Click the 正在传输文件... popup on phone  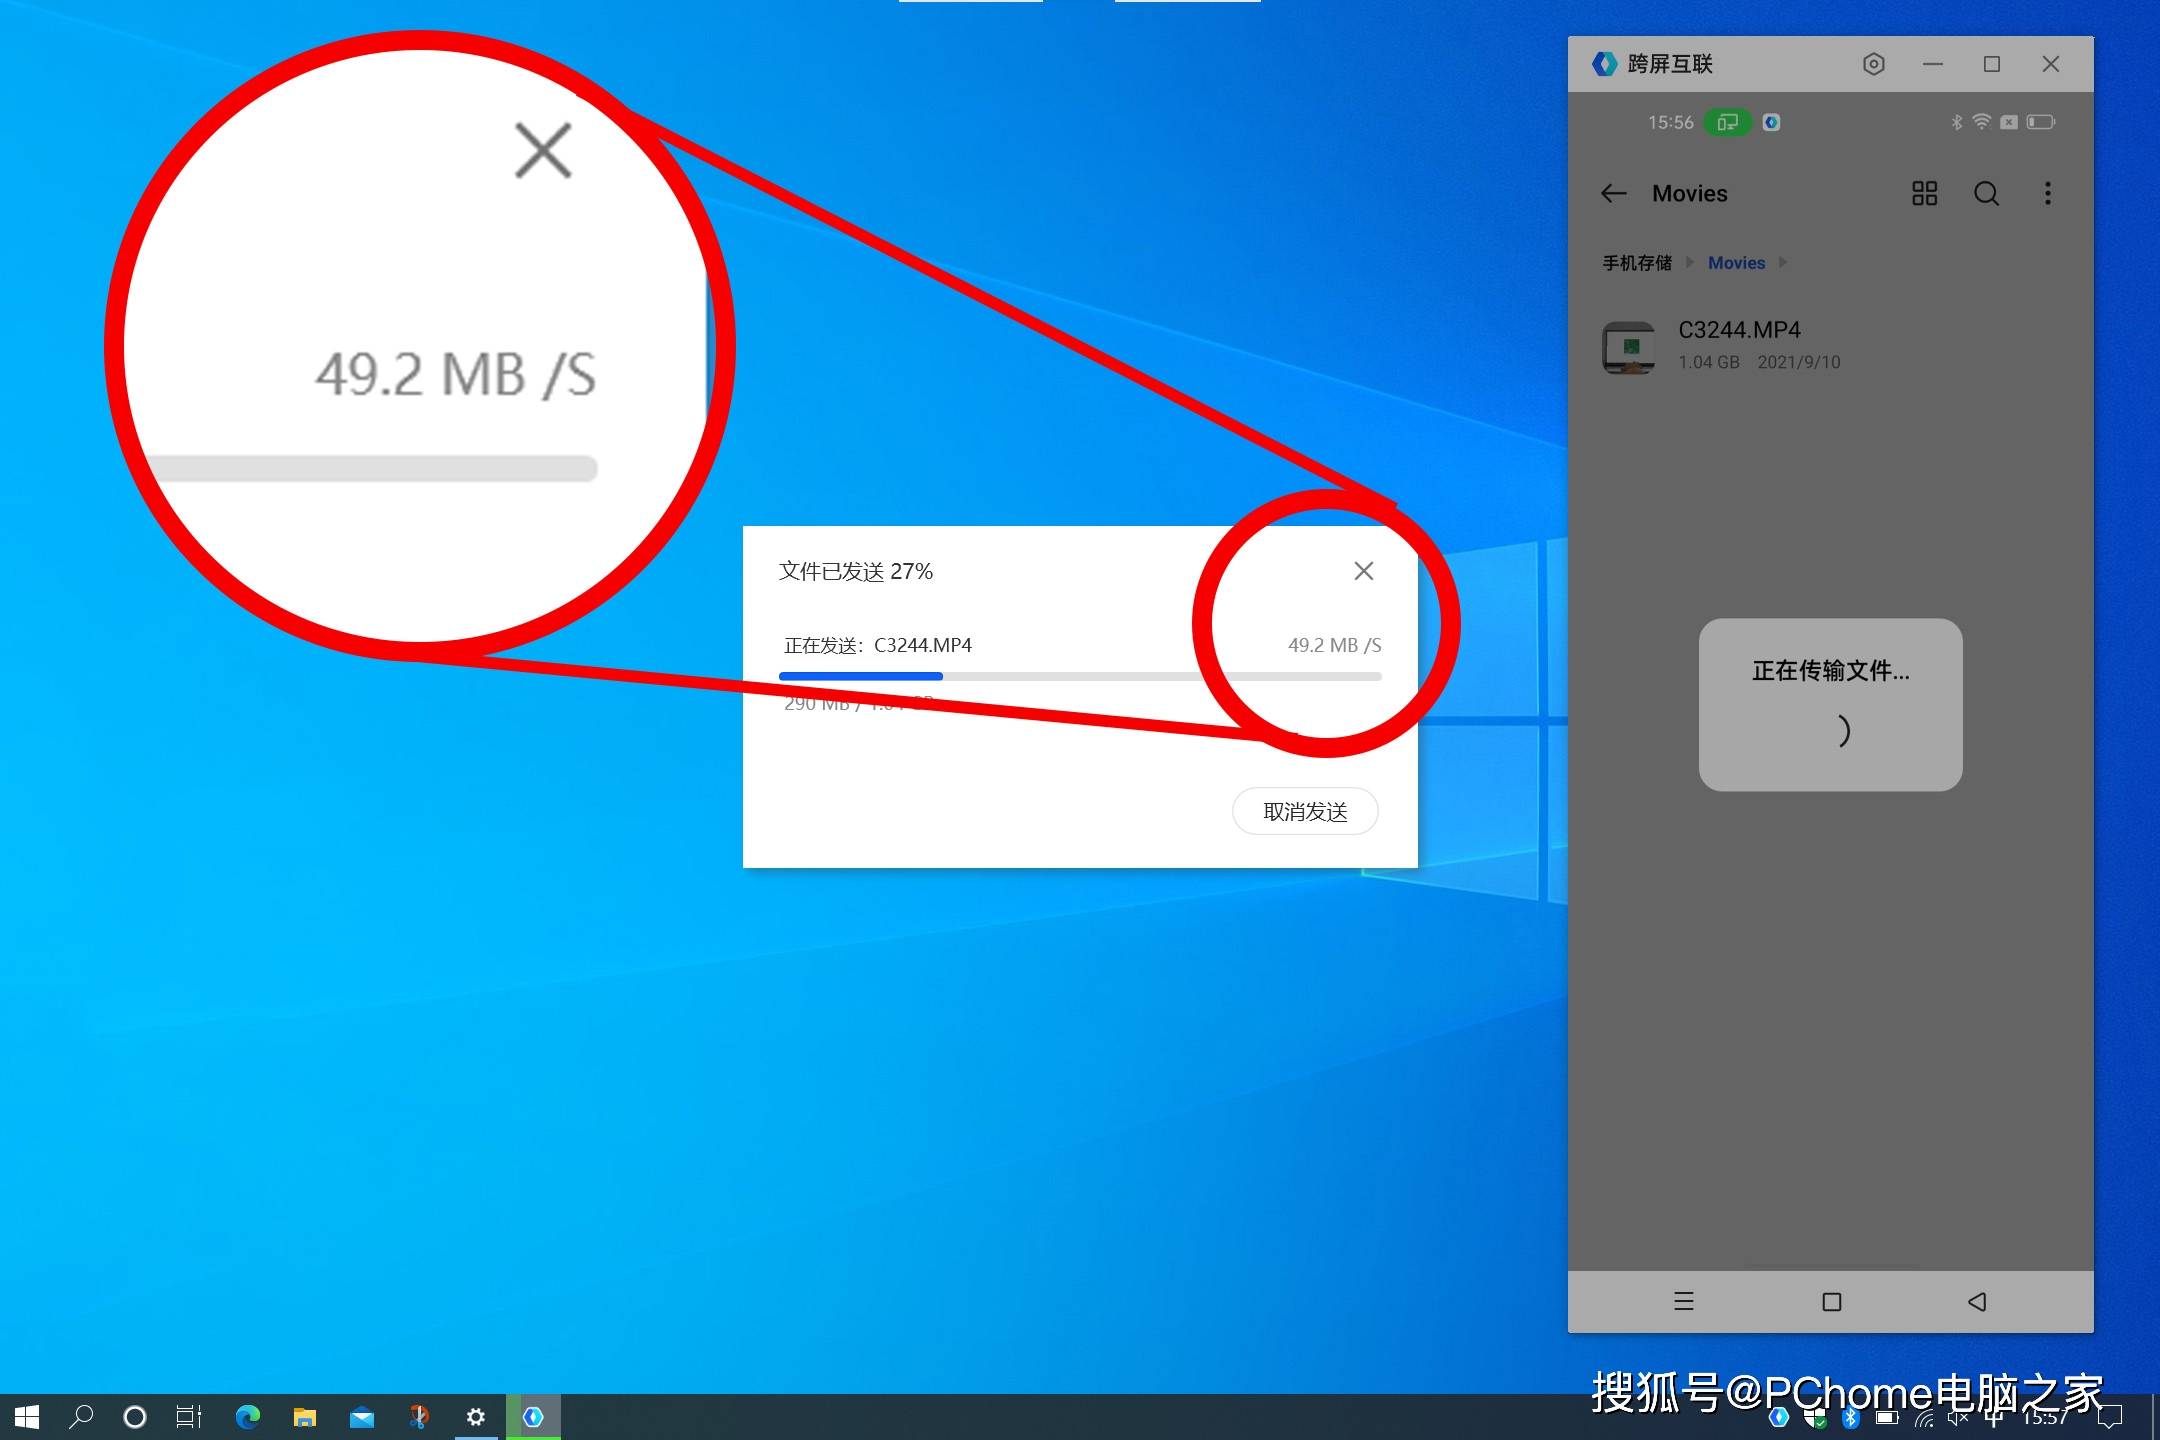tap(1830, 704)
